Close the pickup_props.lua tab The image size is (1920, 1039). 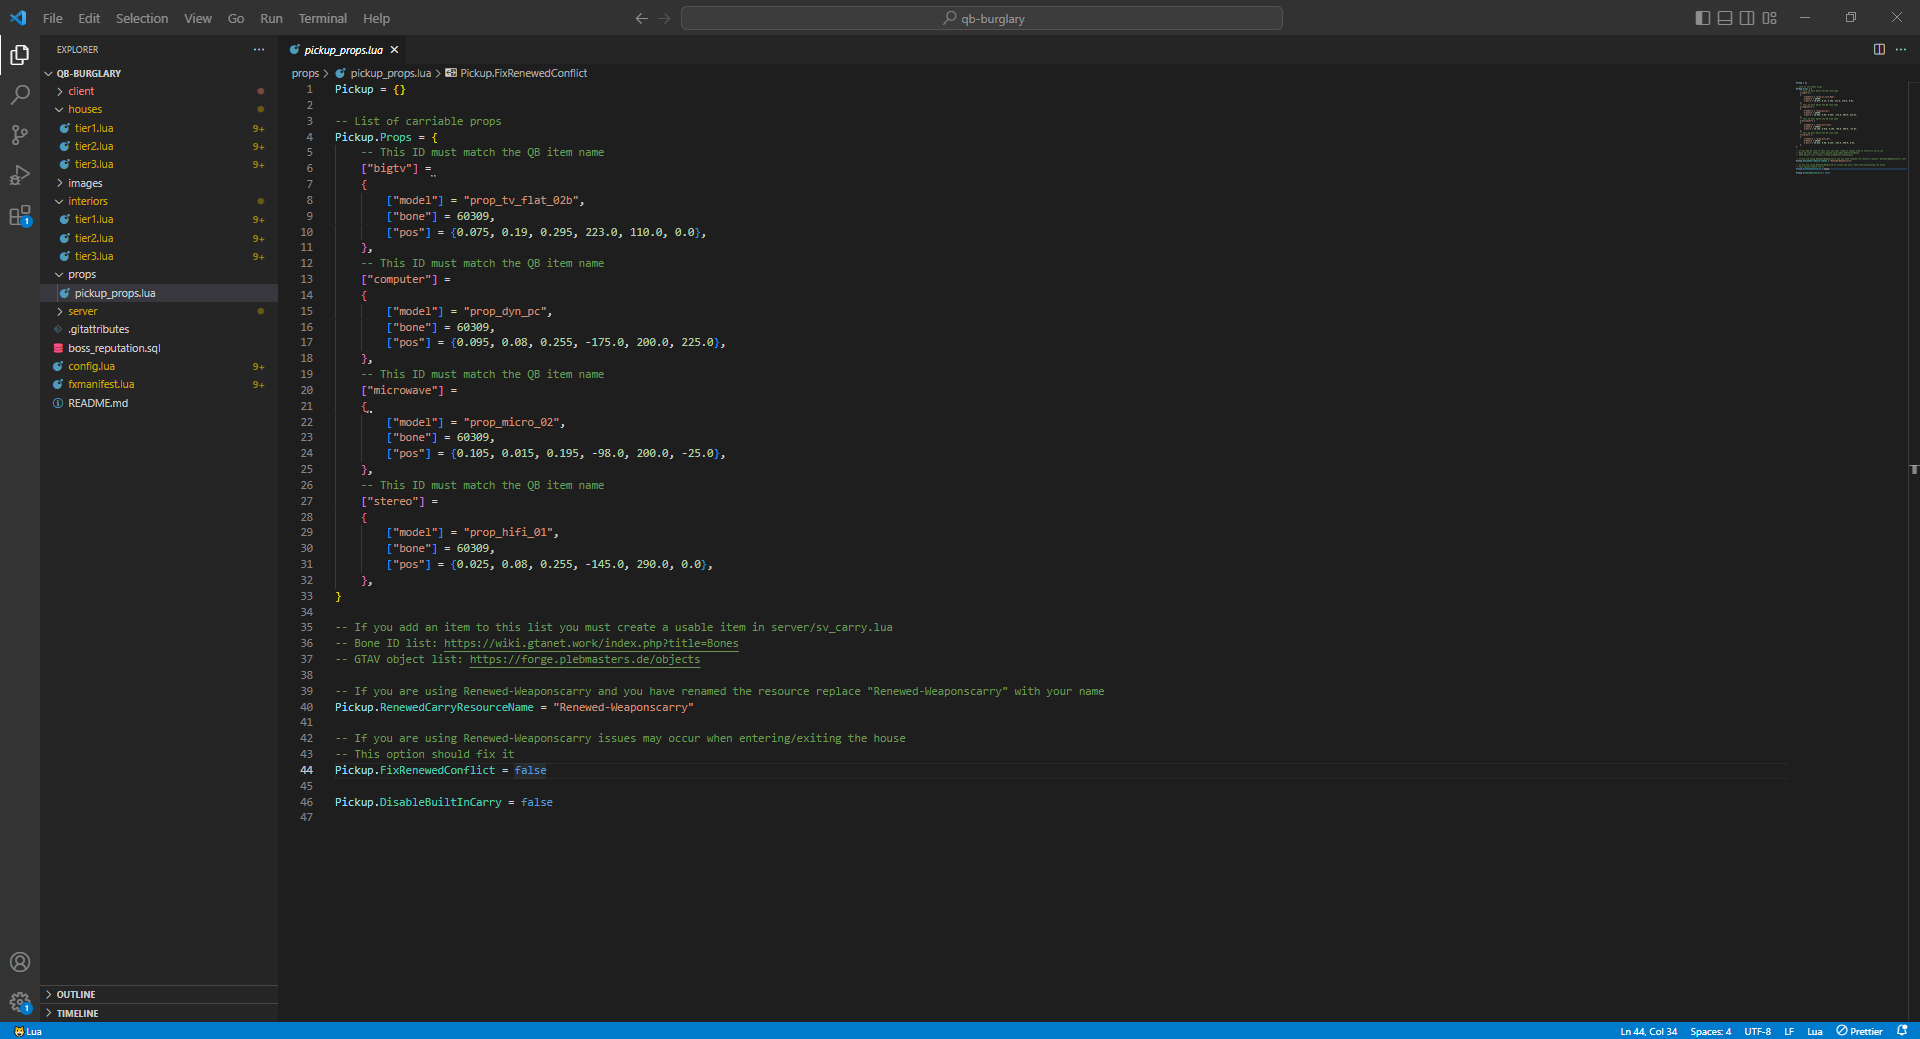click(x=395, y=50)
